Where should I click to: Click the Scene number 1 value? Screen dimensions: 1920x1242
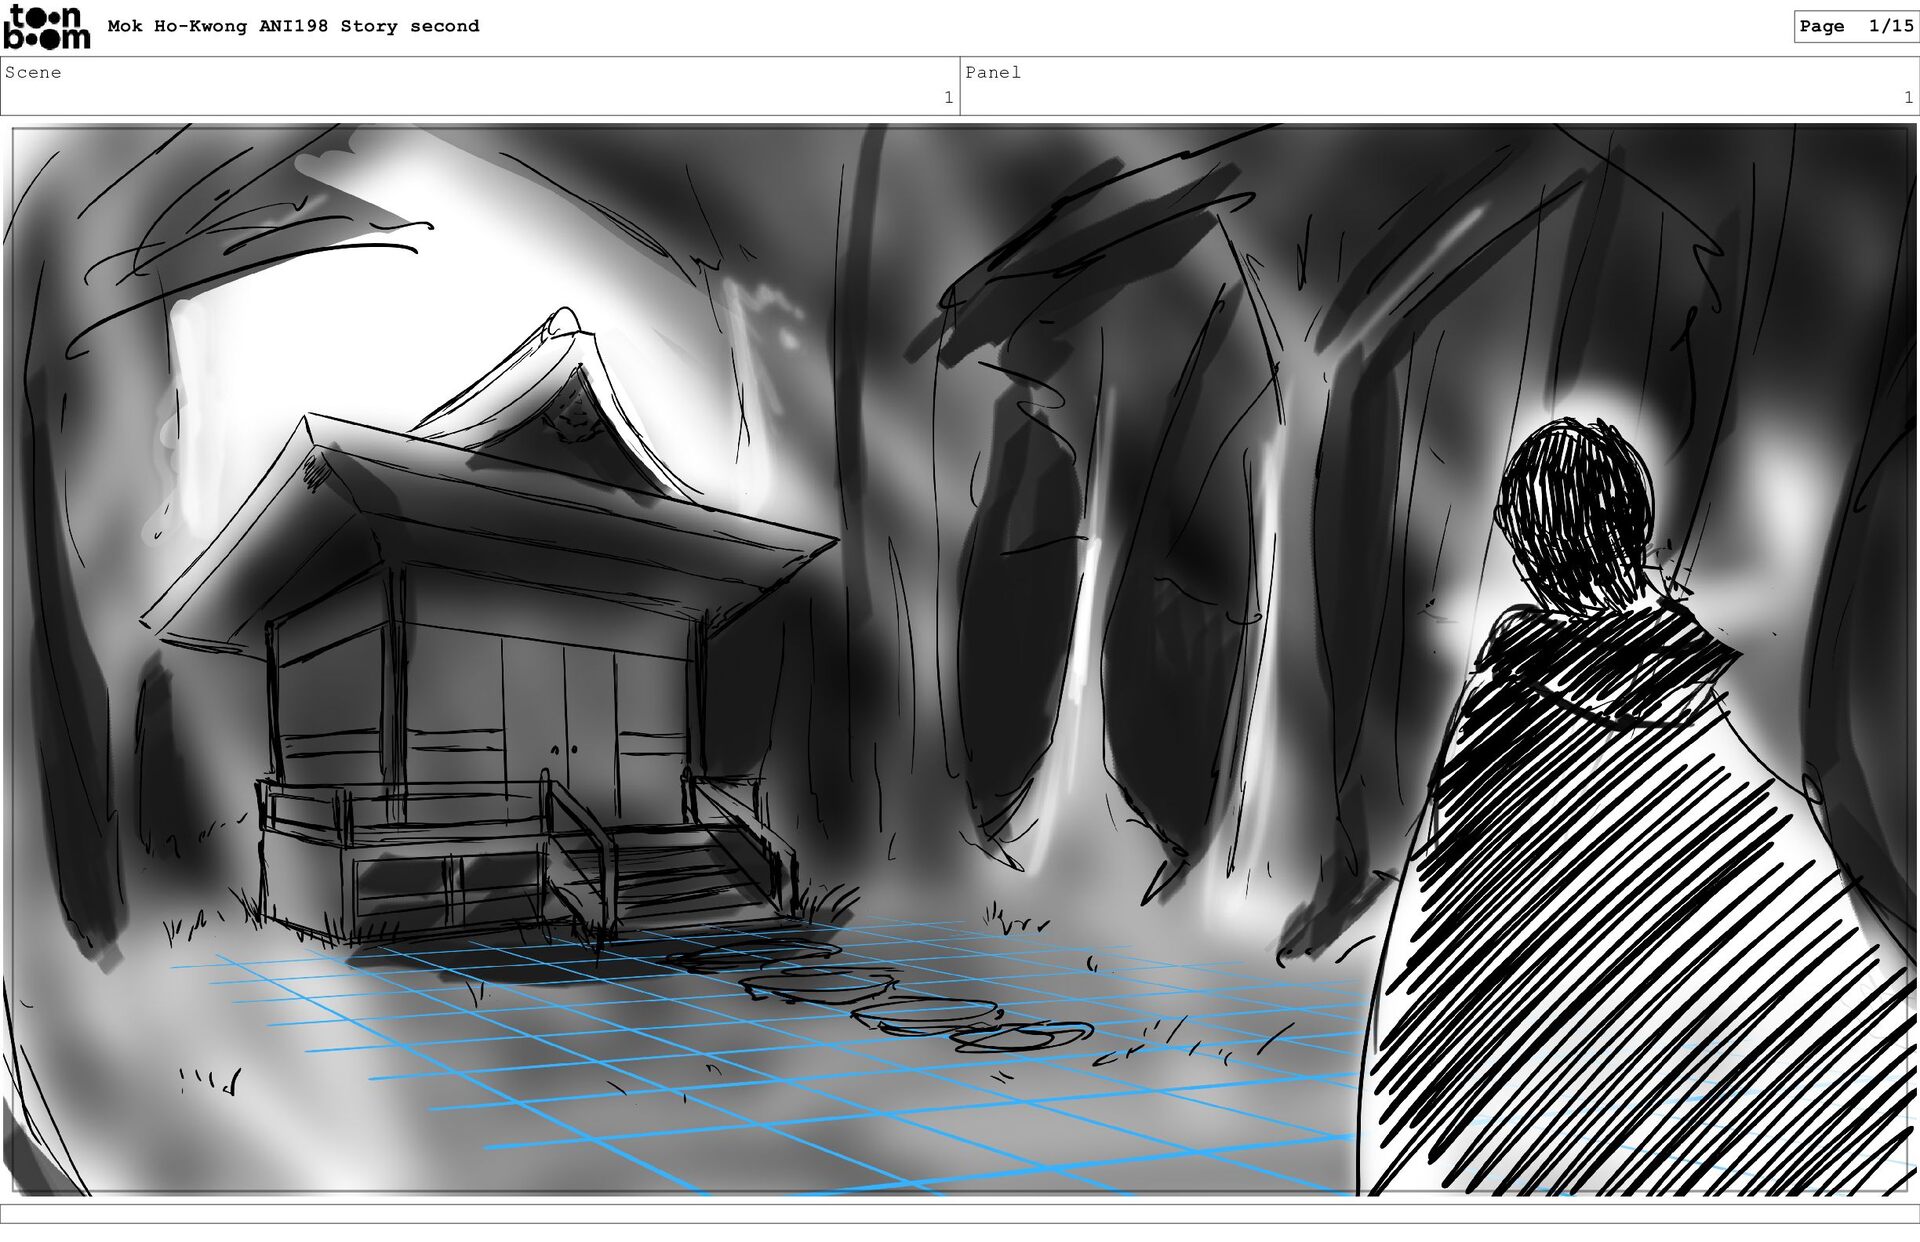(x=948, y=97)
